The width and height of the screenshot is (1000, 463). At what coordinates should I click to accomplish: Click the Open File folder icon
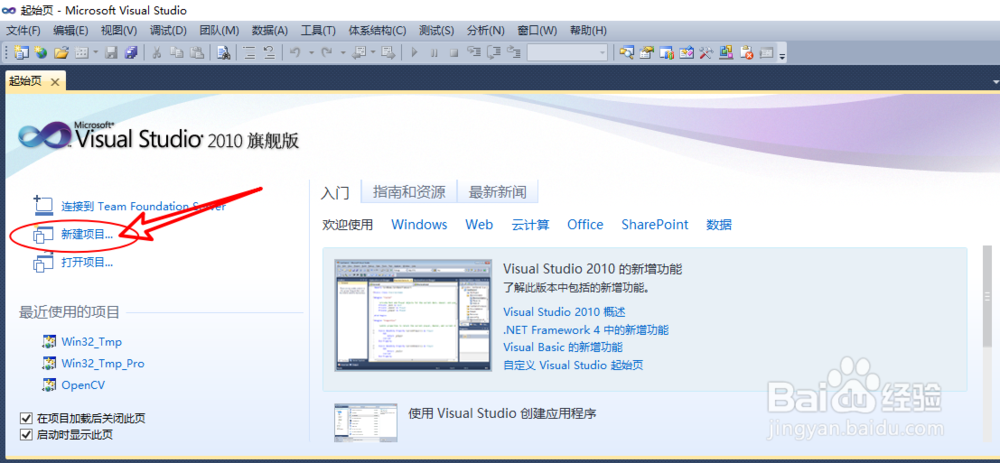61,53
